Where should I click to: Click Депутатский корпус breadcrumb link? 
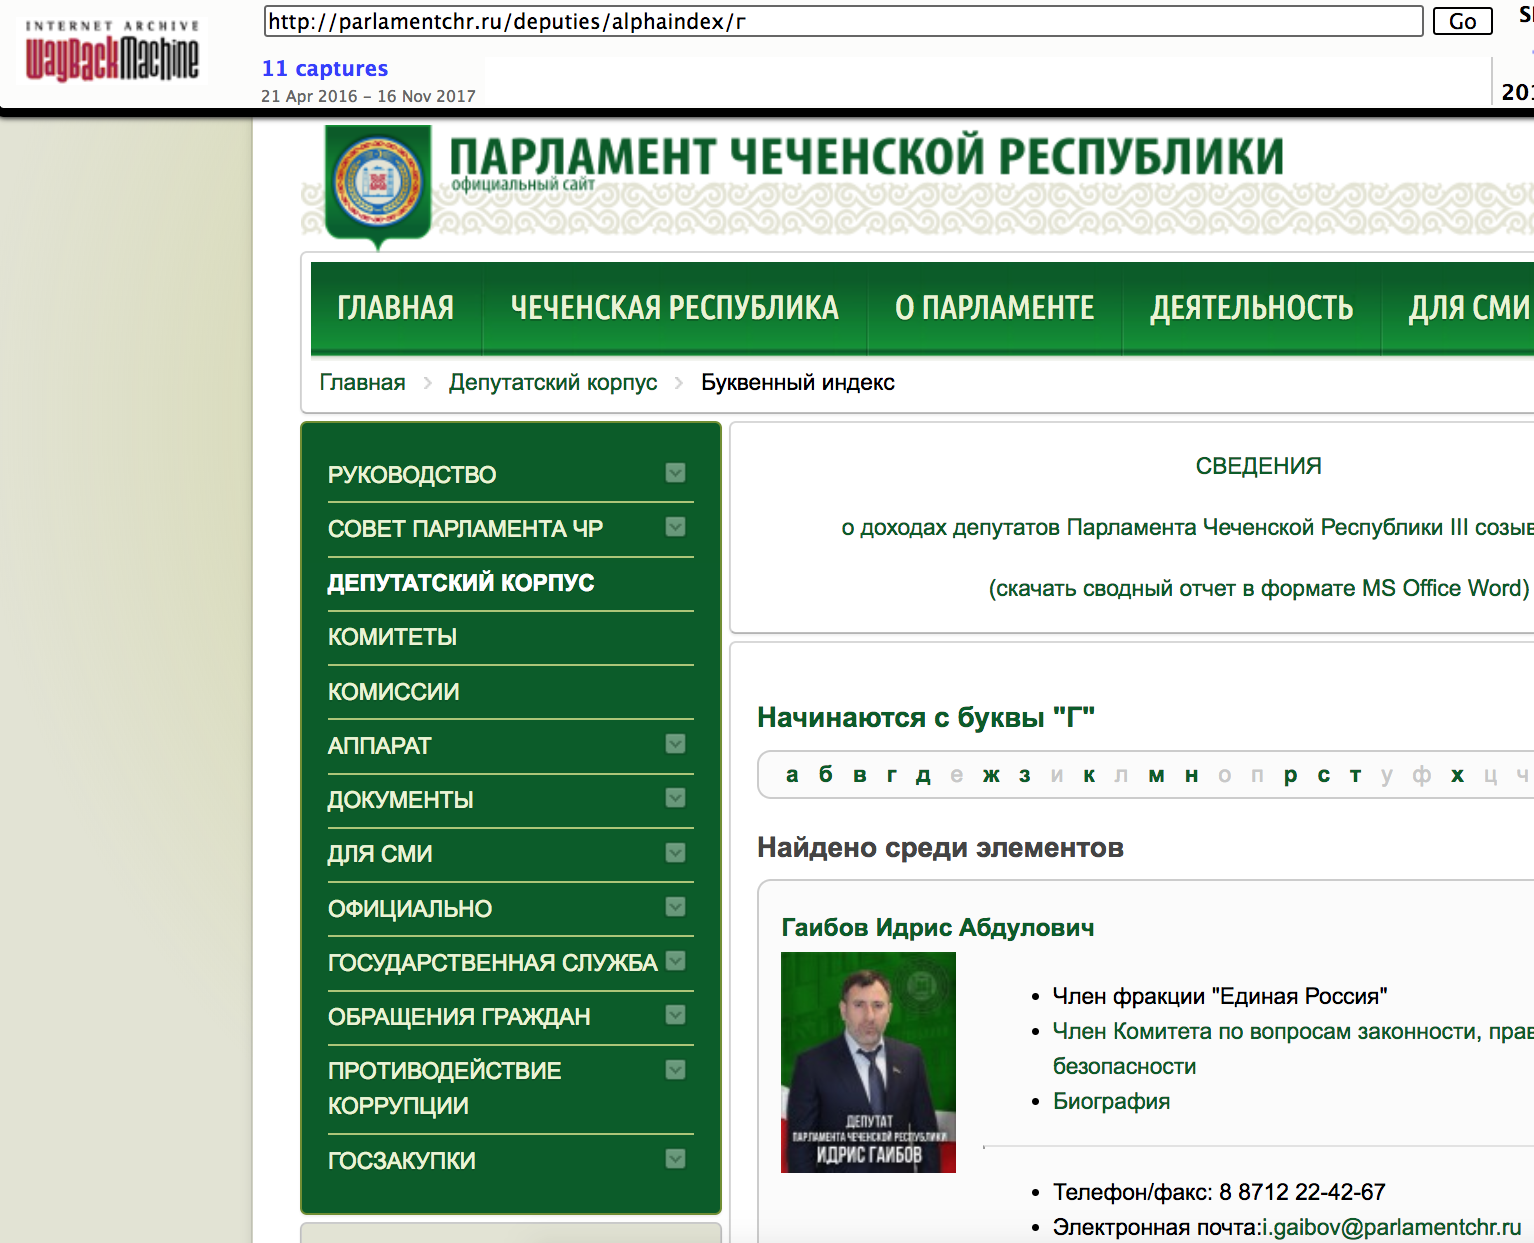pyautogui.click(x=553, y=382)
